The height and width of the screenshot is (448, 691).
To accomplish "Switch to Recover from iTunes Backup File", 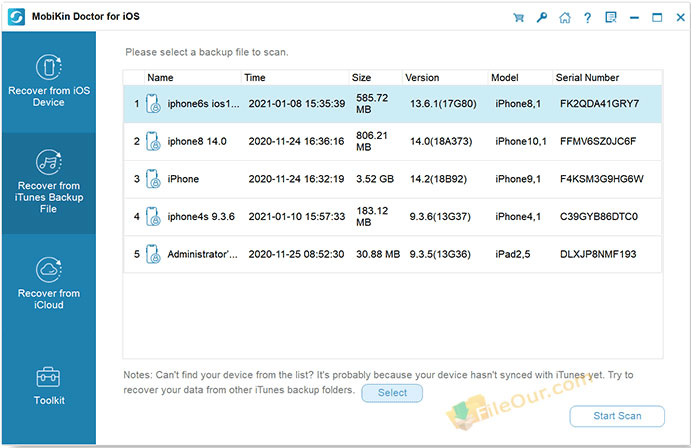I will click(49, 183).
